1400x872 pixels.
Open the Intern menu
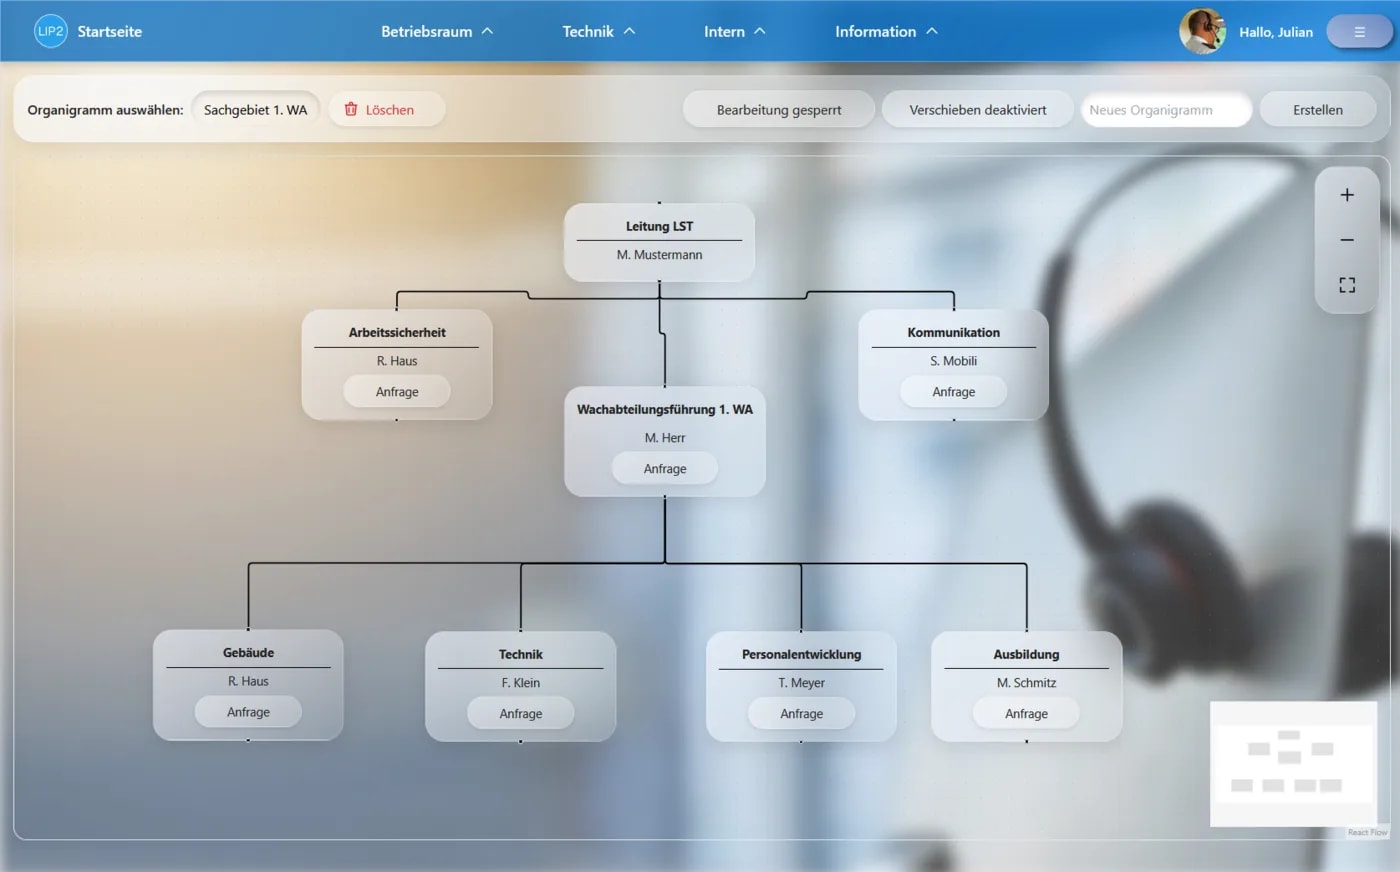tap(735, 31)
